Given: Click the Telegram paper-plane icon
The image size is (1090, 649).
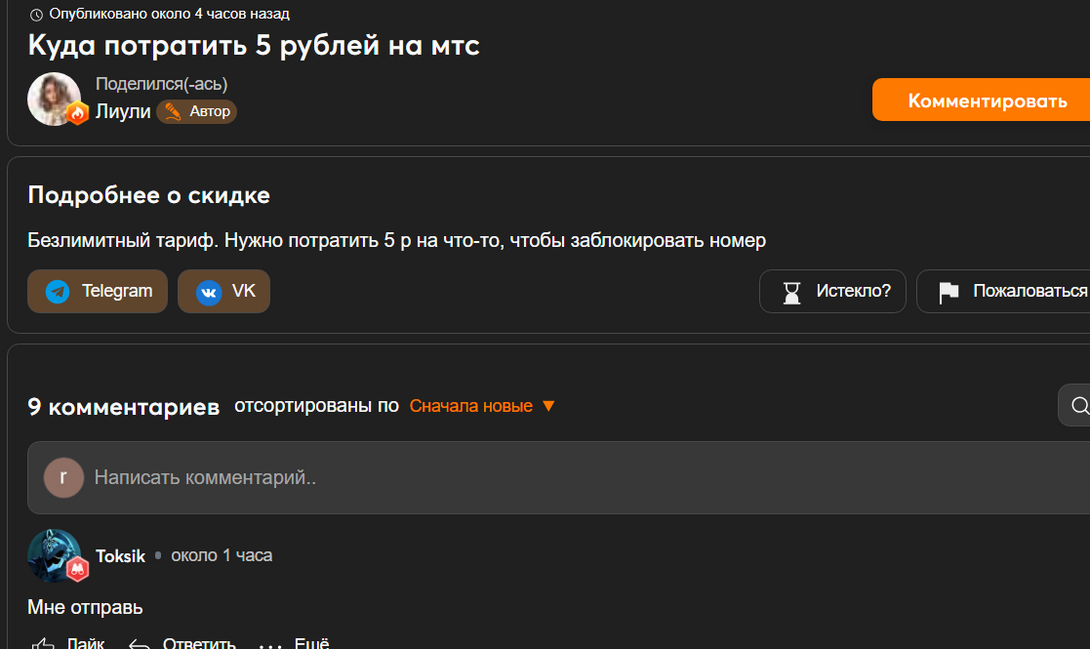Looking at the screenshot, I should point(58,291).
